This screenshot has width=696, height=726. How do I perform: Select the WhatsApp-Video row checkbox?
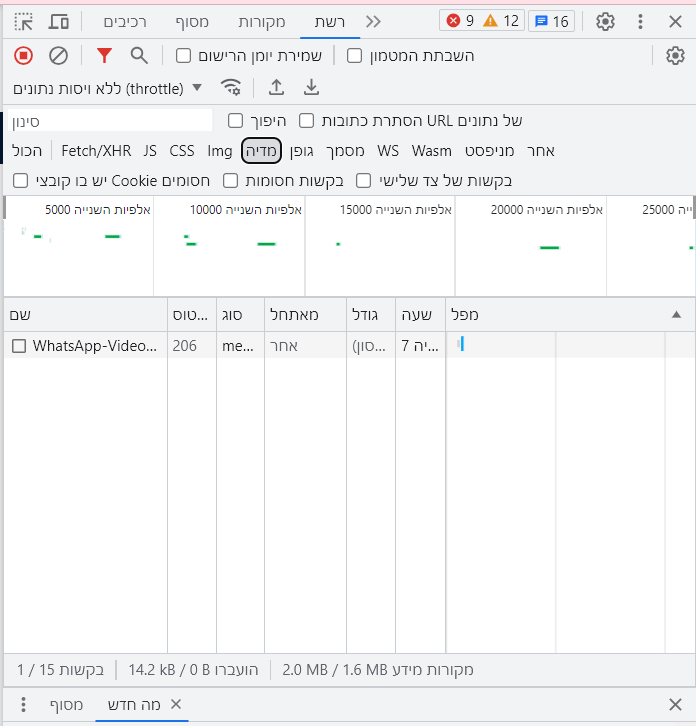click(19, 346)
